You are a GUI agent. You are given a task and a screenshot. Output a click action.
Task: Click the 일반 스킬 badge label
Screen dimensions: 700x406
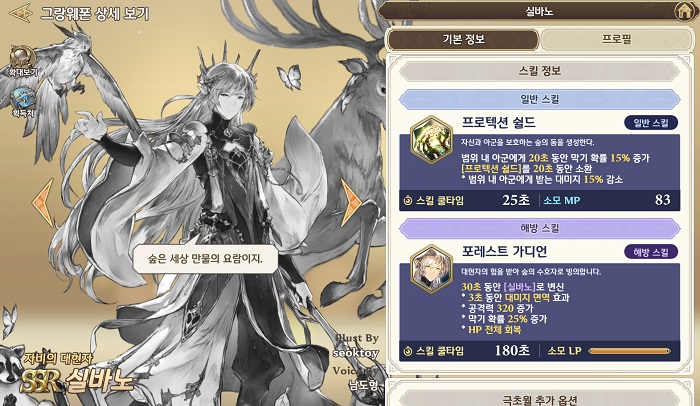pyautogui.click(x=651, y=123)
